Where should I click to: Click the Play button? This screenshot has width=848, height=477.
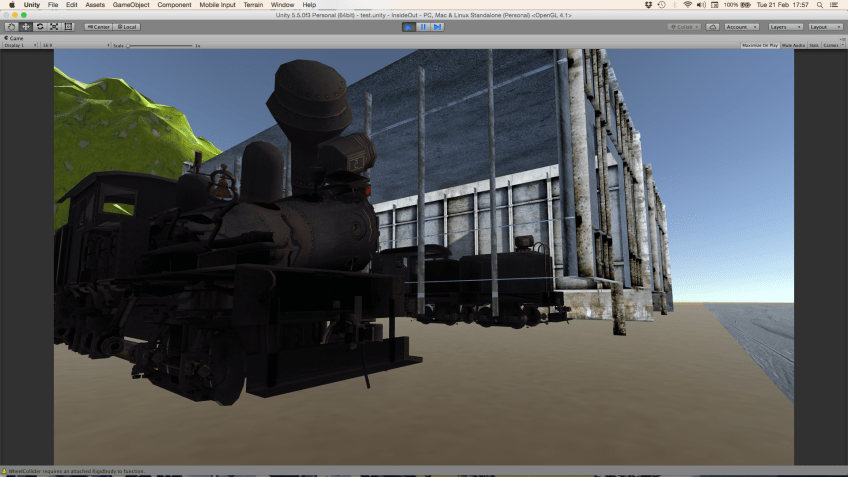pyautogui.click(x=409, y=27)
